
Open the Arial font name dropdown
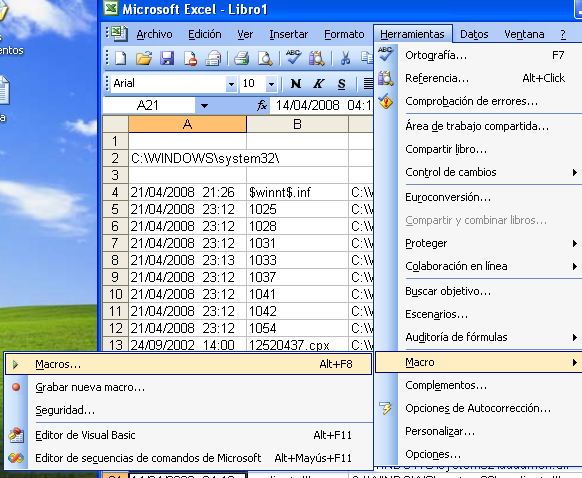coord(231,84)
